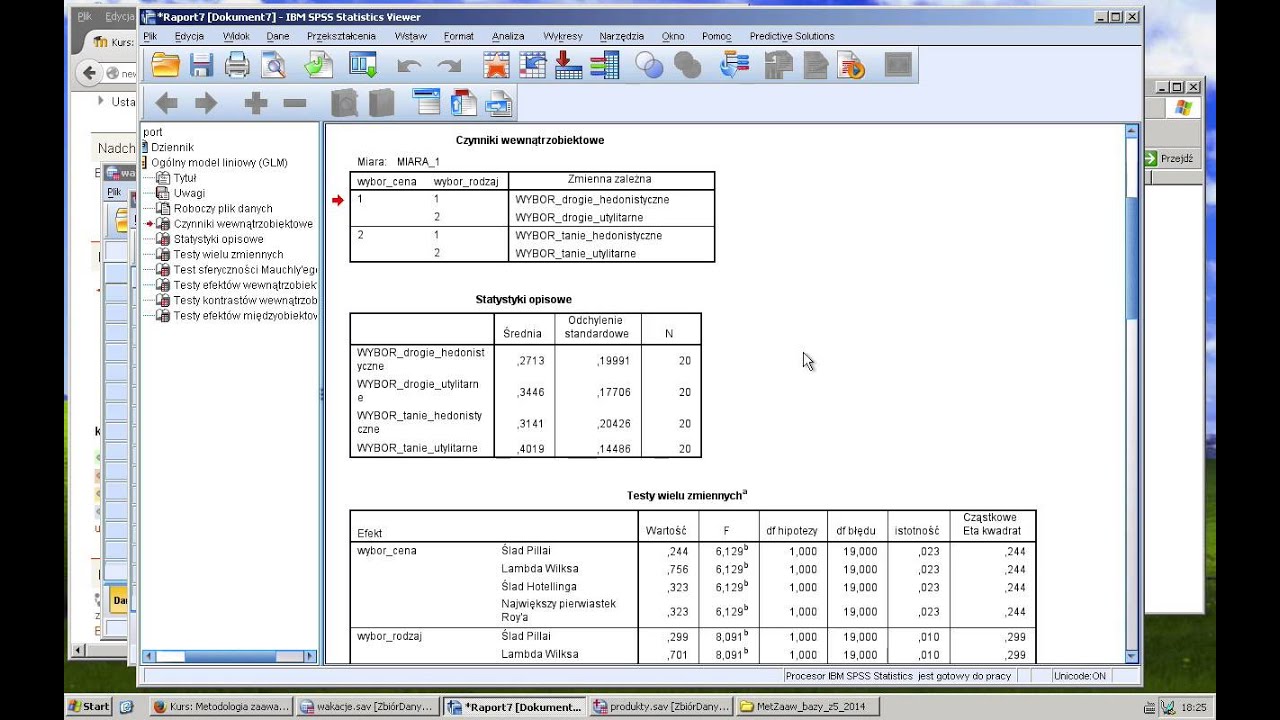Click the Go to Variable icon with red arrow

click(568, 66)
